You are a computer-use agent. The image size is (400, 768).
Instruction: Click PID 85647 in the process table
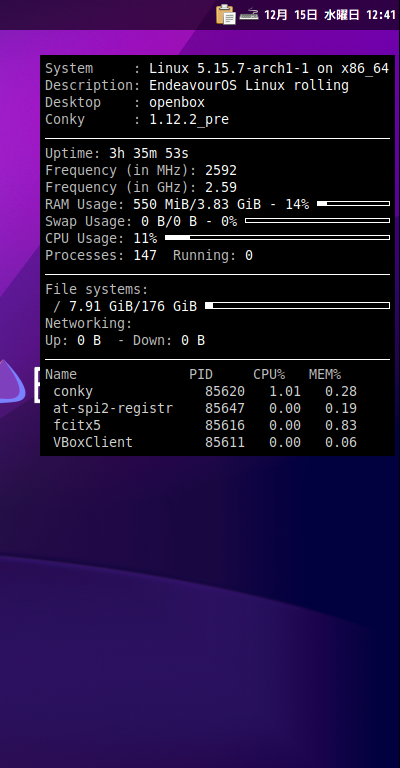(225, 408)
